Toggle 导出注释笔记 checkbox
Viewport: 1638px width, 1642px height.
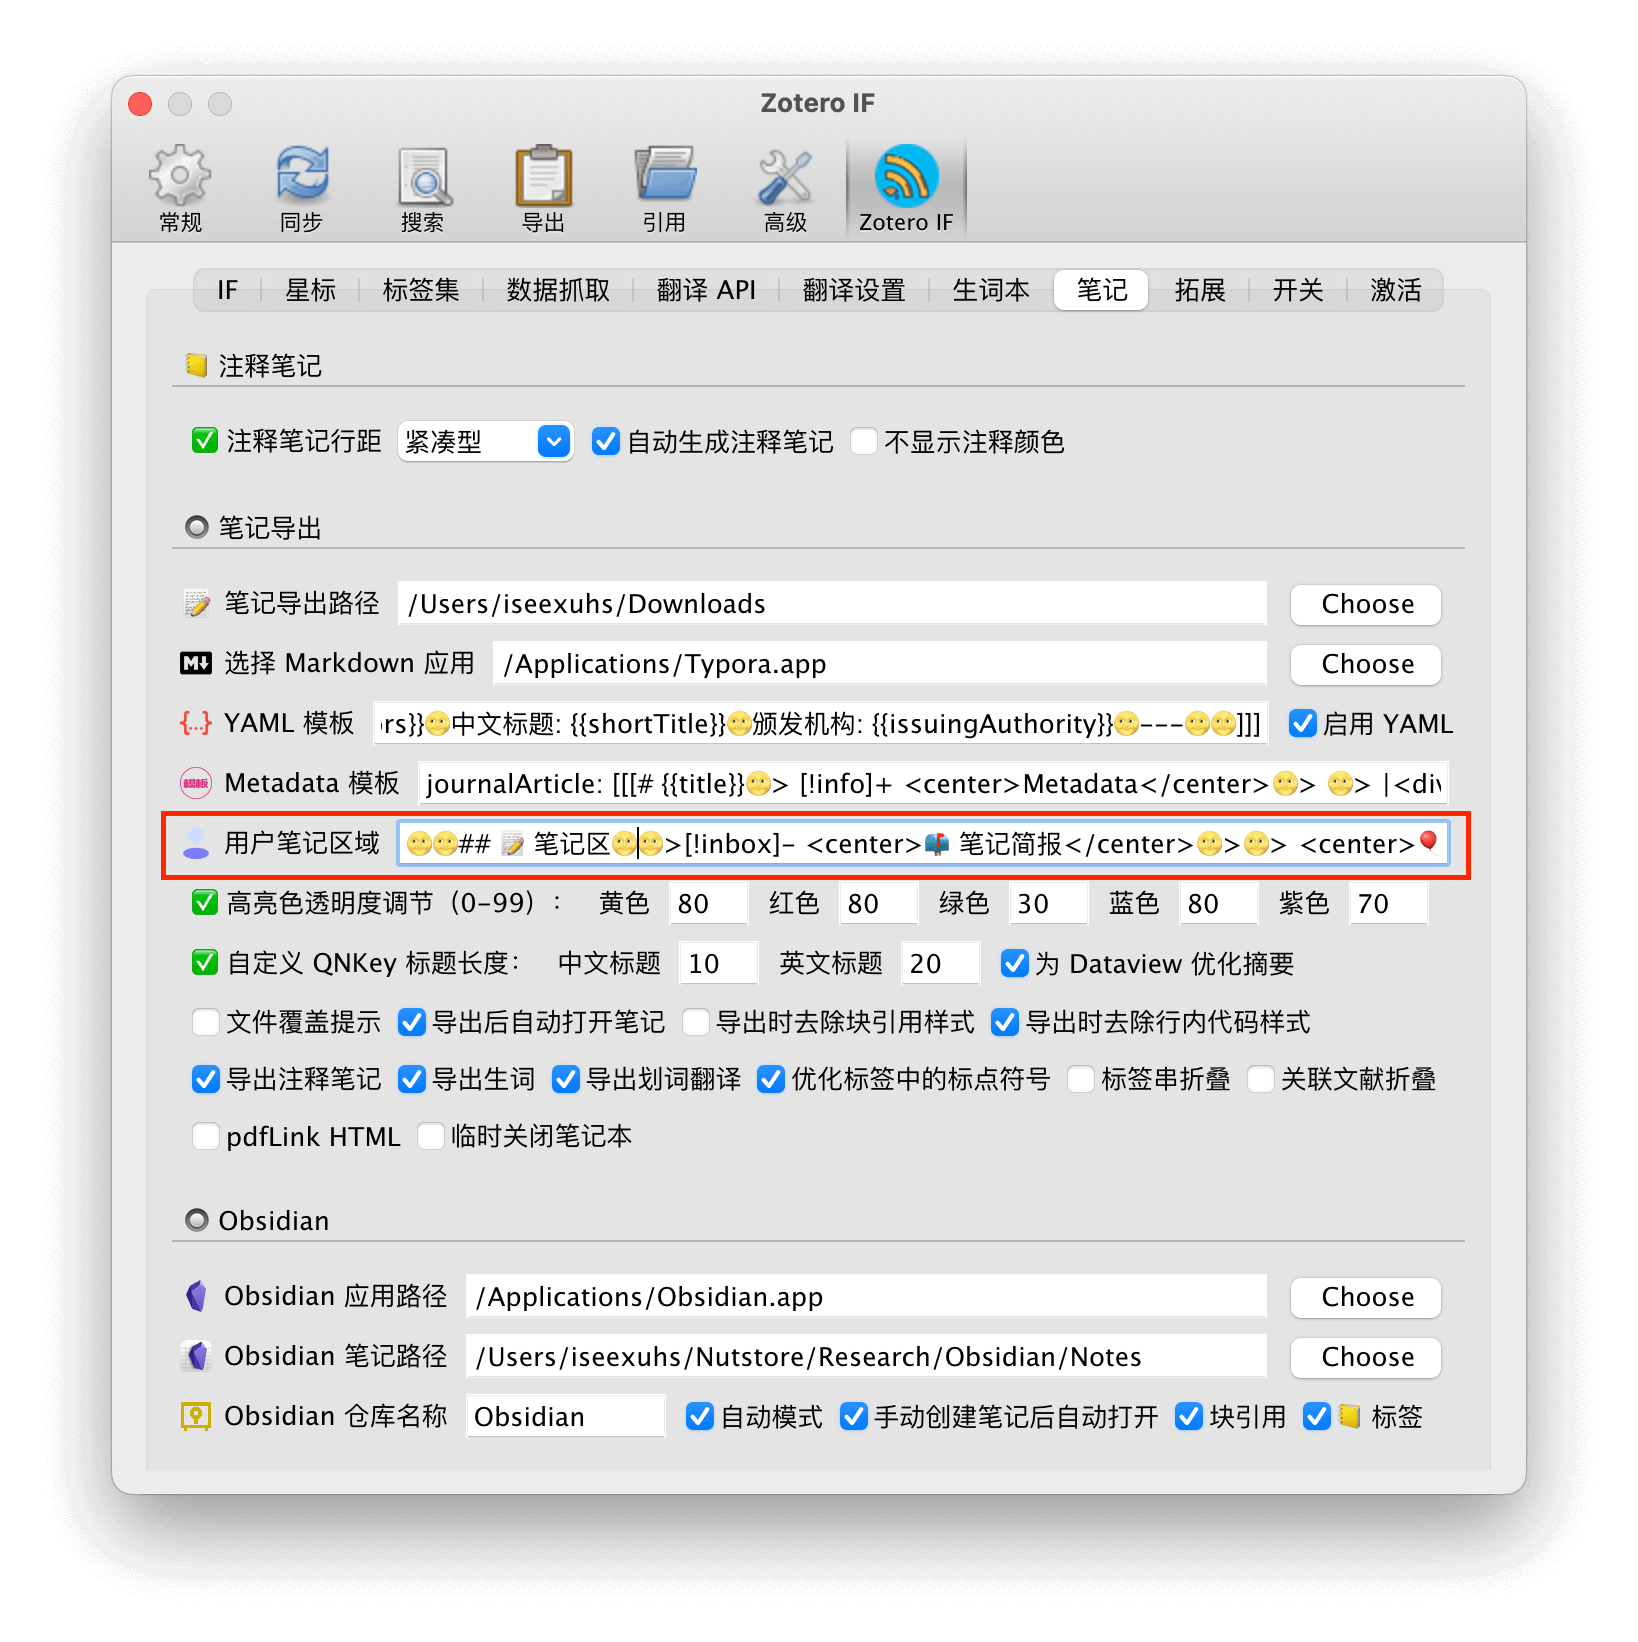pos(205,1079)
